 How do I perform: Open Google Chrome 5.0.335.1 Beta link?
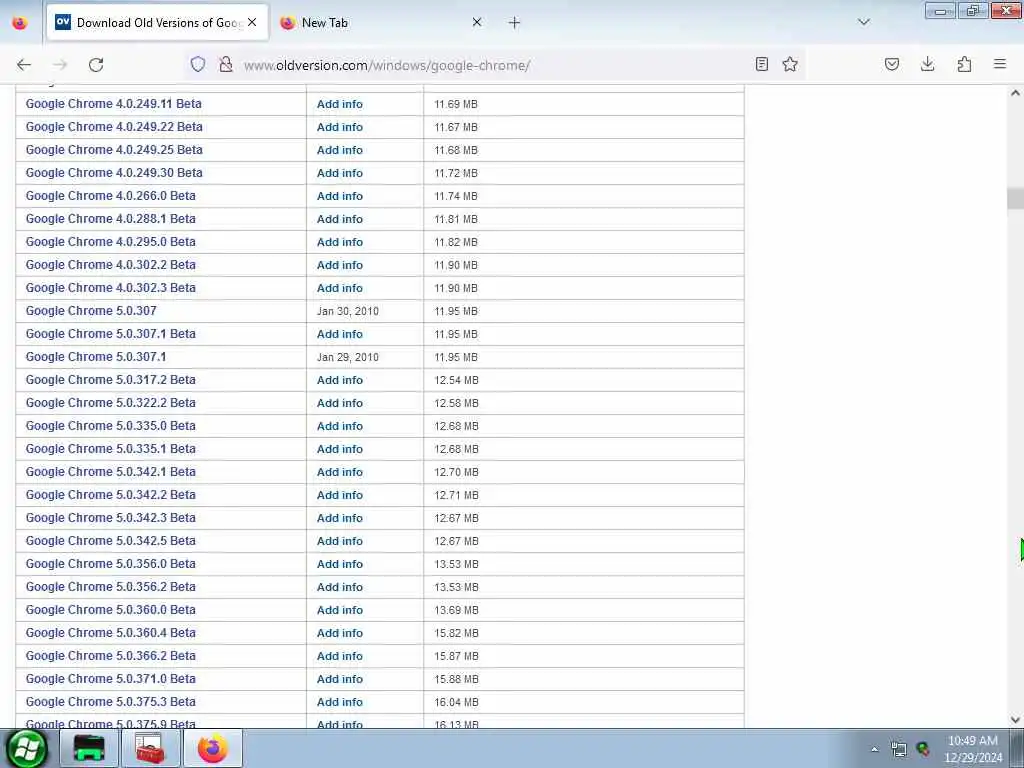coord(110,449)
